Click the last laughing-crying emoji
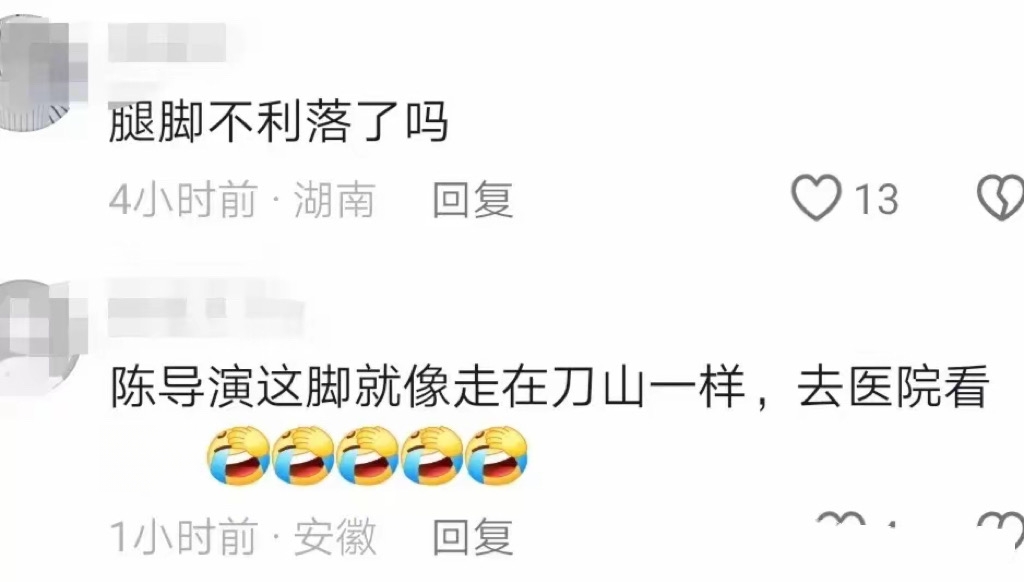 [x=496, y=455]
